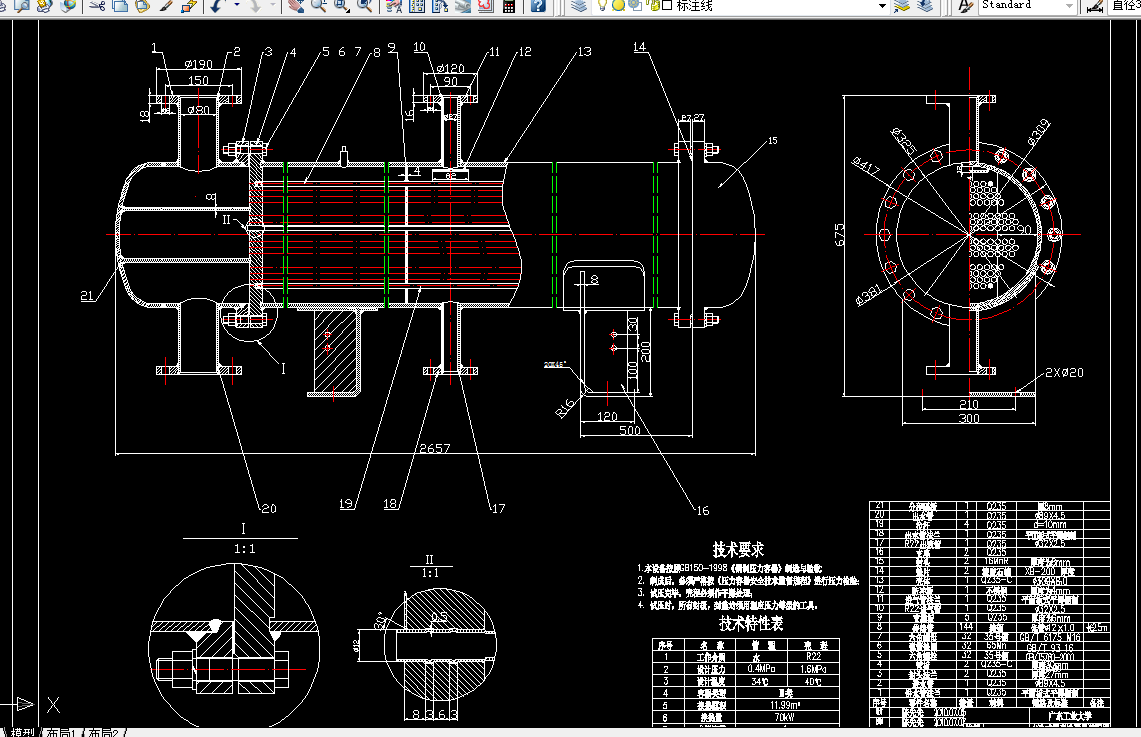Select the Realtime Zoom magnifier icon
1141x737 pixels.
(x=318, y=6)
